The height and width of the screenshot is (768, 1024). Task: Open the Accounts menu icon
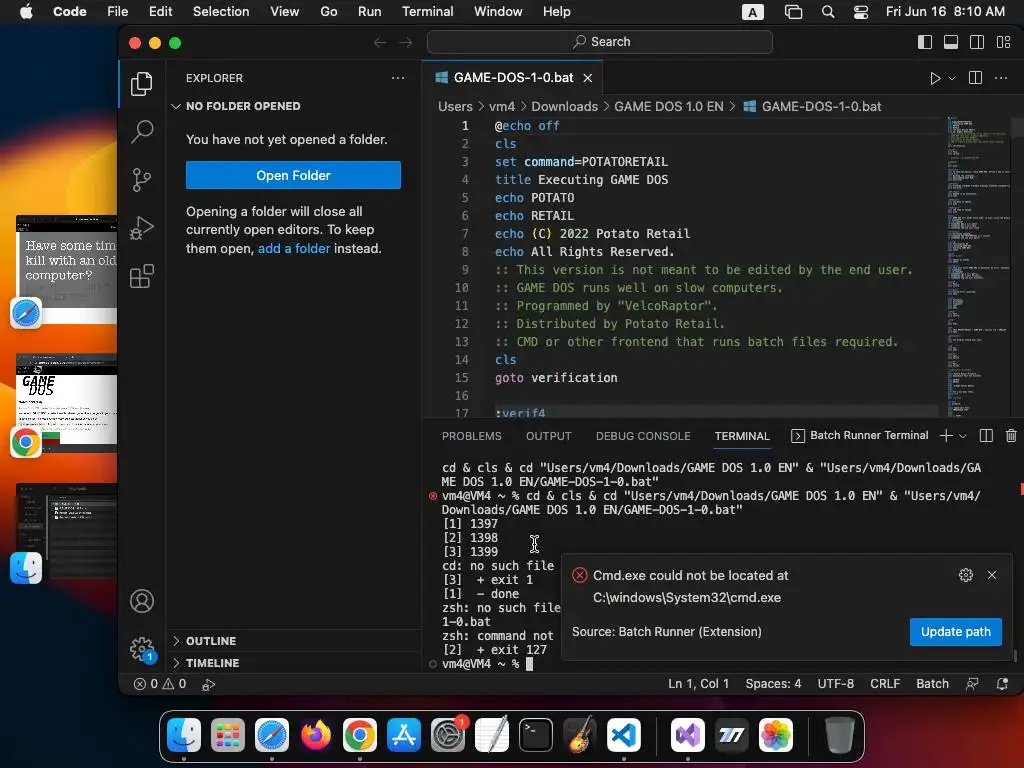click(x=142, y=601)
